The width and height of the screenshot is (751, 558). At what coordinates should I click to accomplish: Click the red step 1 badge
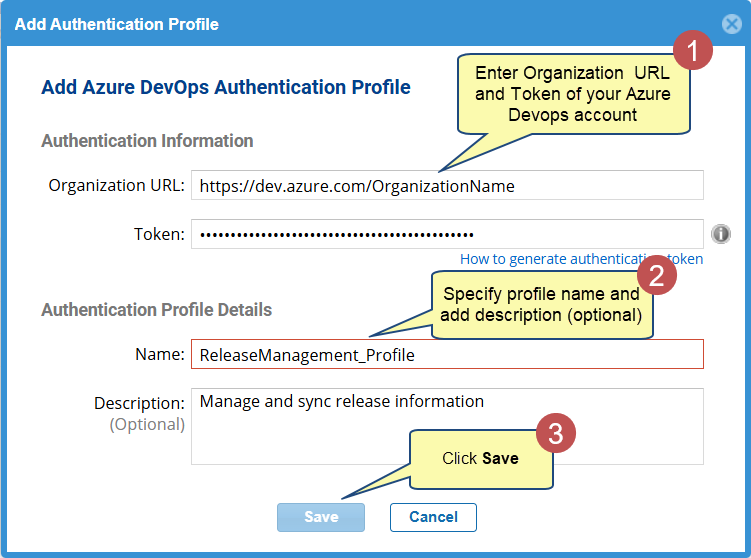coord(691,50)
